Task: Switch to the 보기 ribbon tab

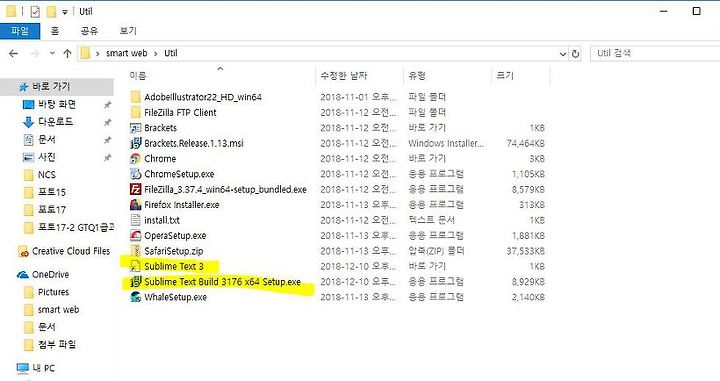Action: coord(128,31)
